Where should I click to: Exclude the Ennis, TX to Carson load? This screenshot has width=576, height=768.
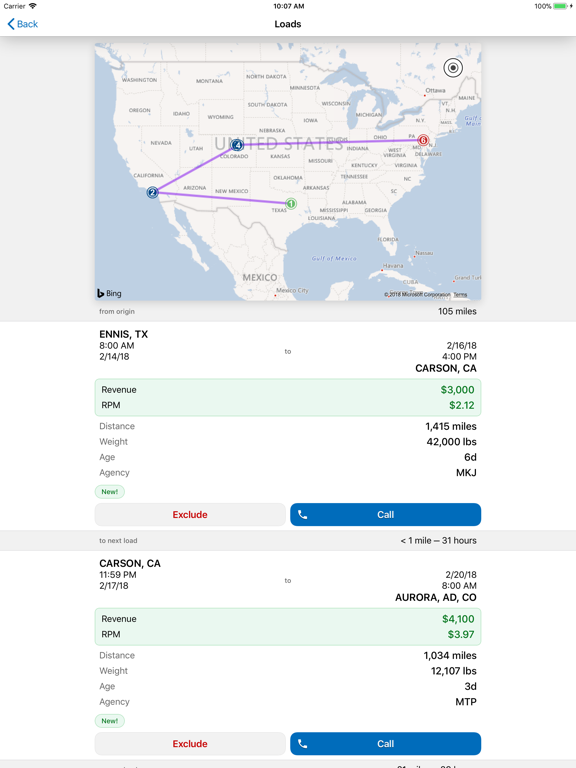click(x=190, y=515)
